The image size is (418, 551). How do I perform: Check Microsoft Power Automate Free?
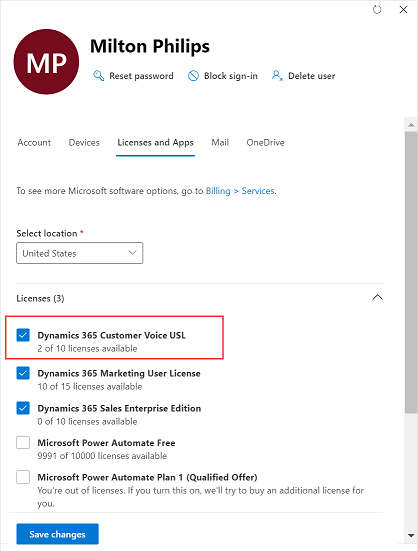point(23,442)
